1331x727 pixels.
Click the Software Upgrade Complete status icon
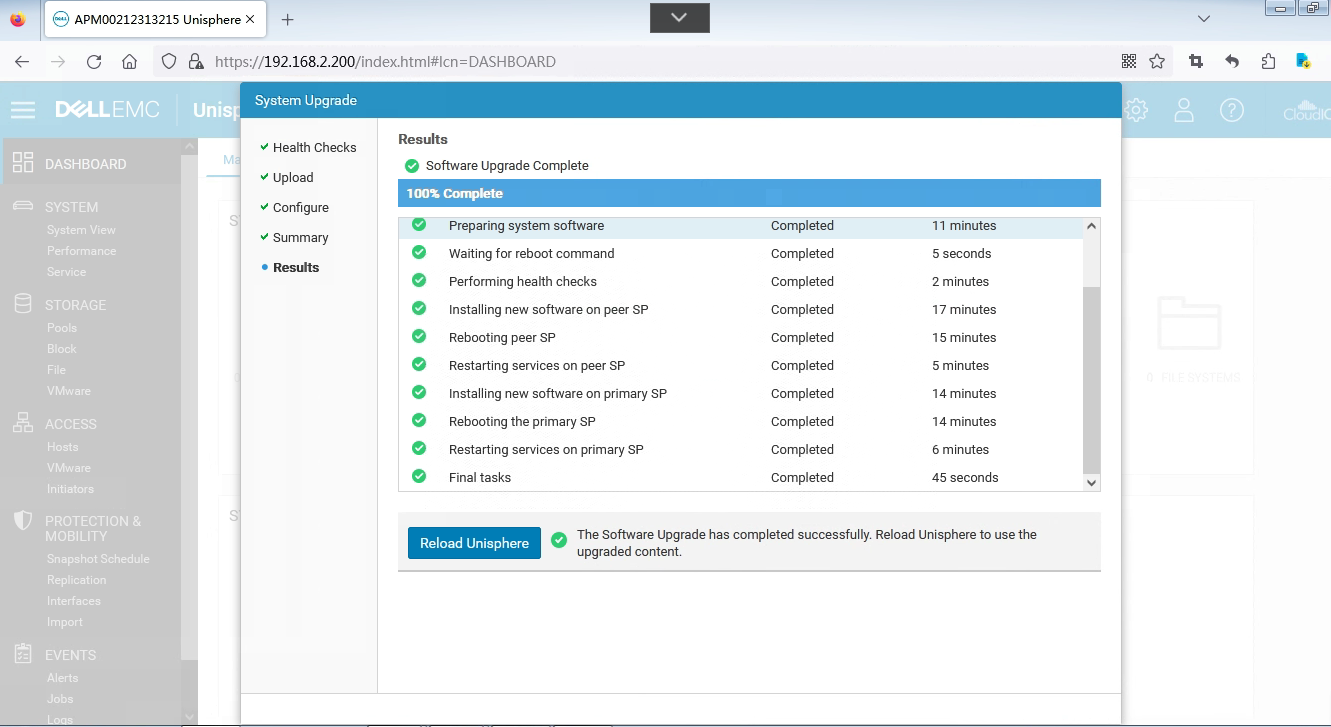point(412,166)
